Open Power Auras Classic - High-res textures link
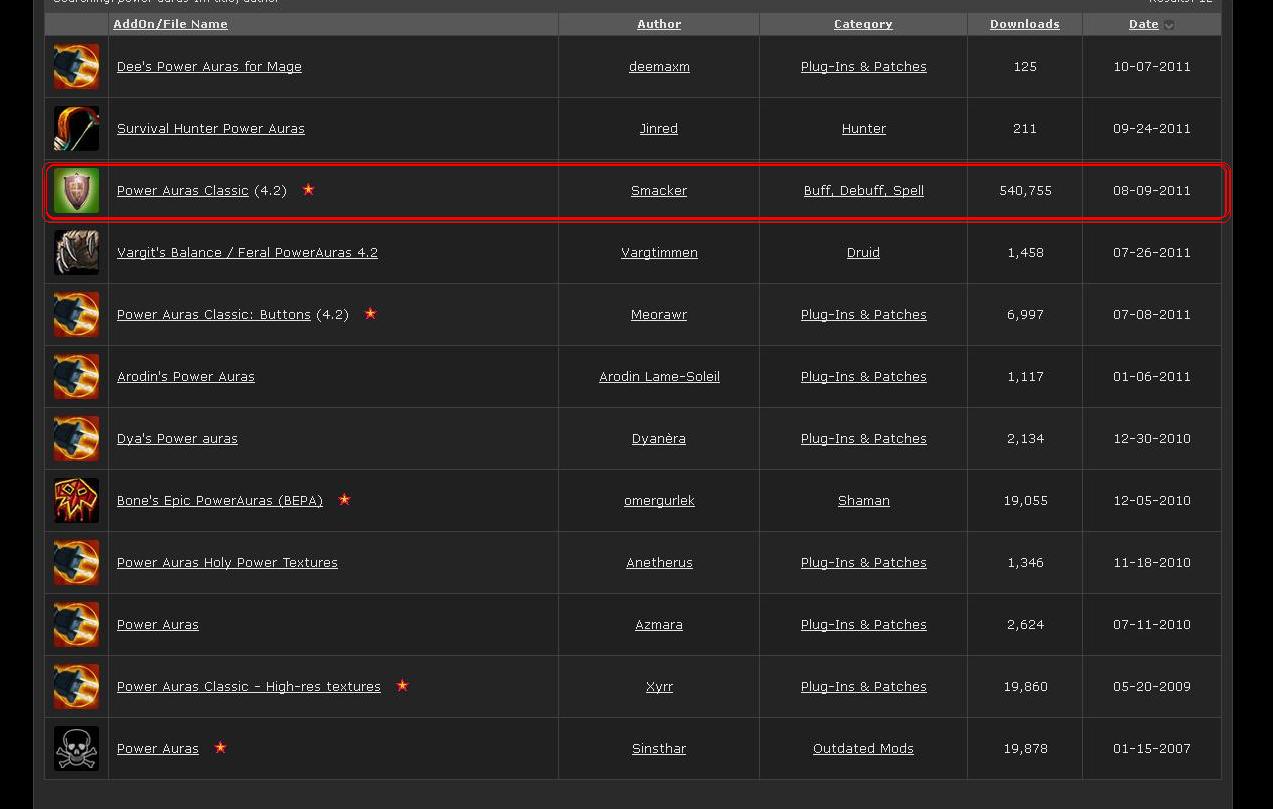This screenshot has height=809, width=1273. point(249,687)
